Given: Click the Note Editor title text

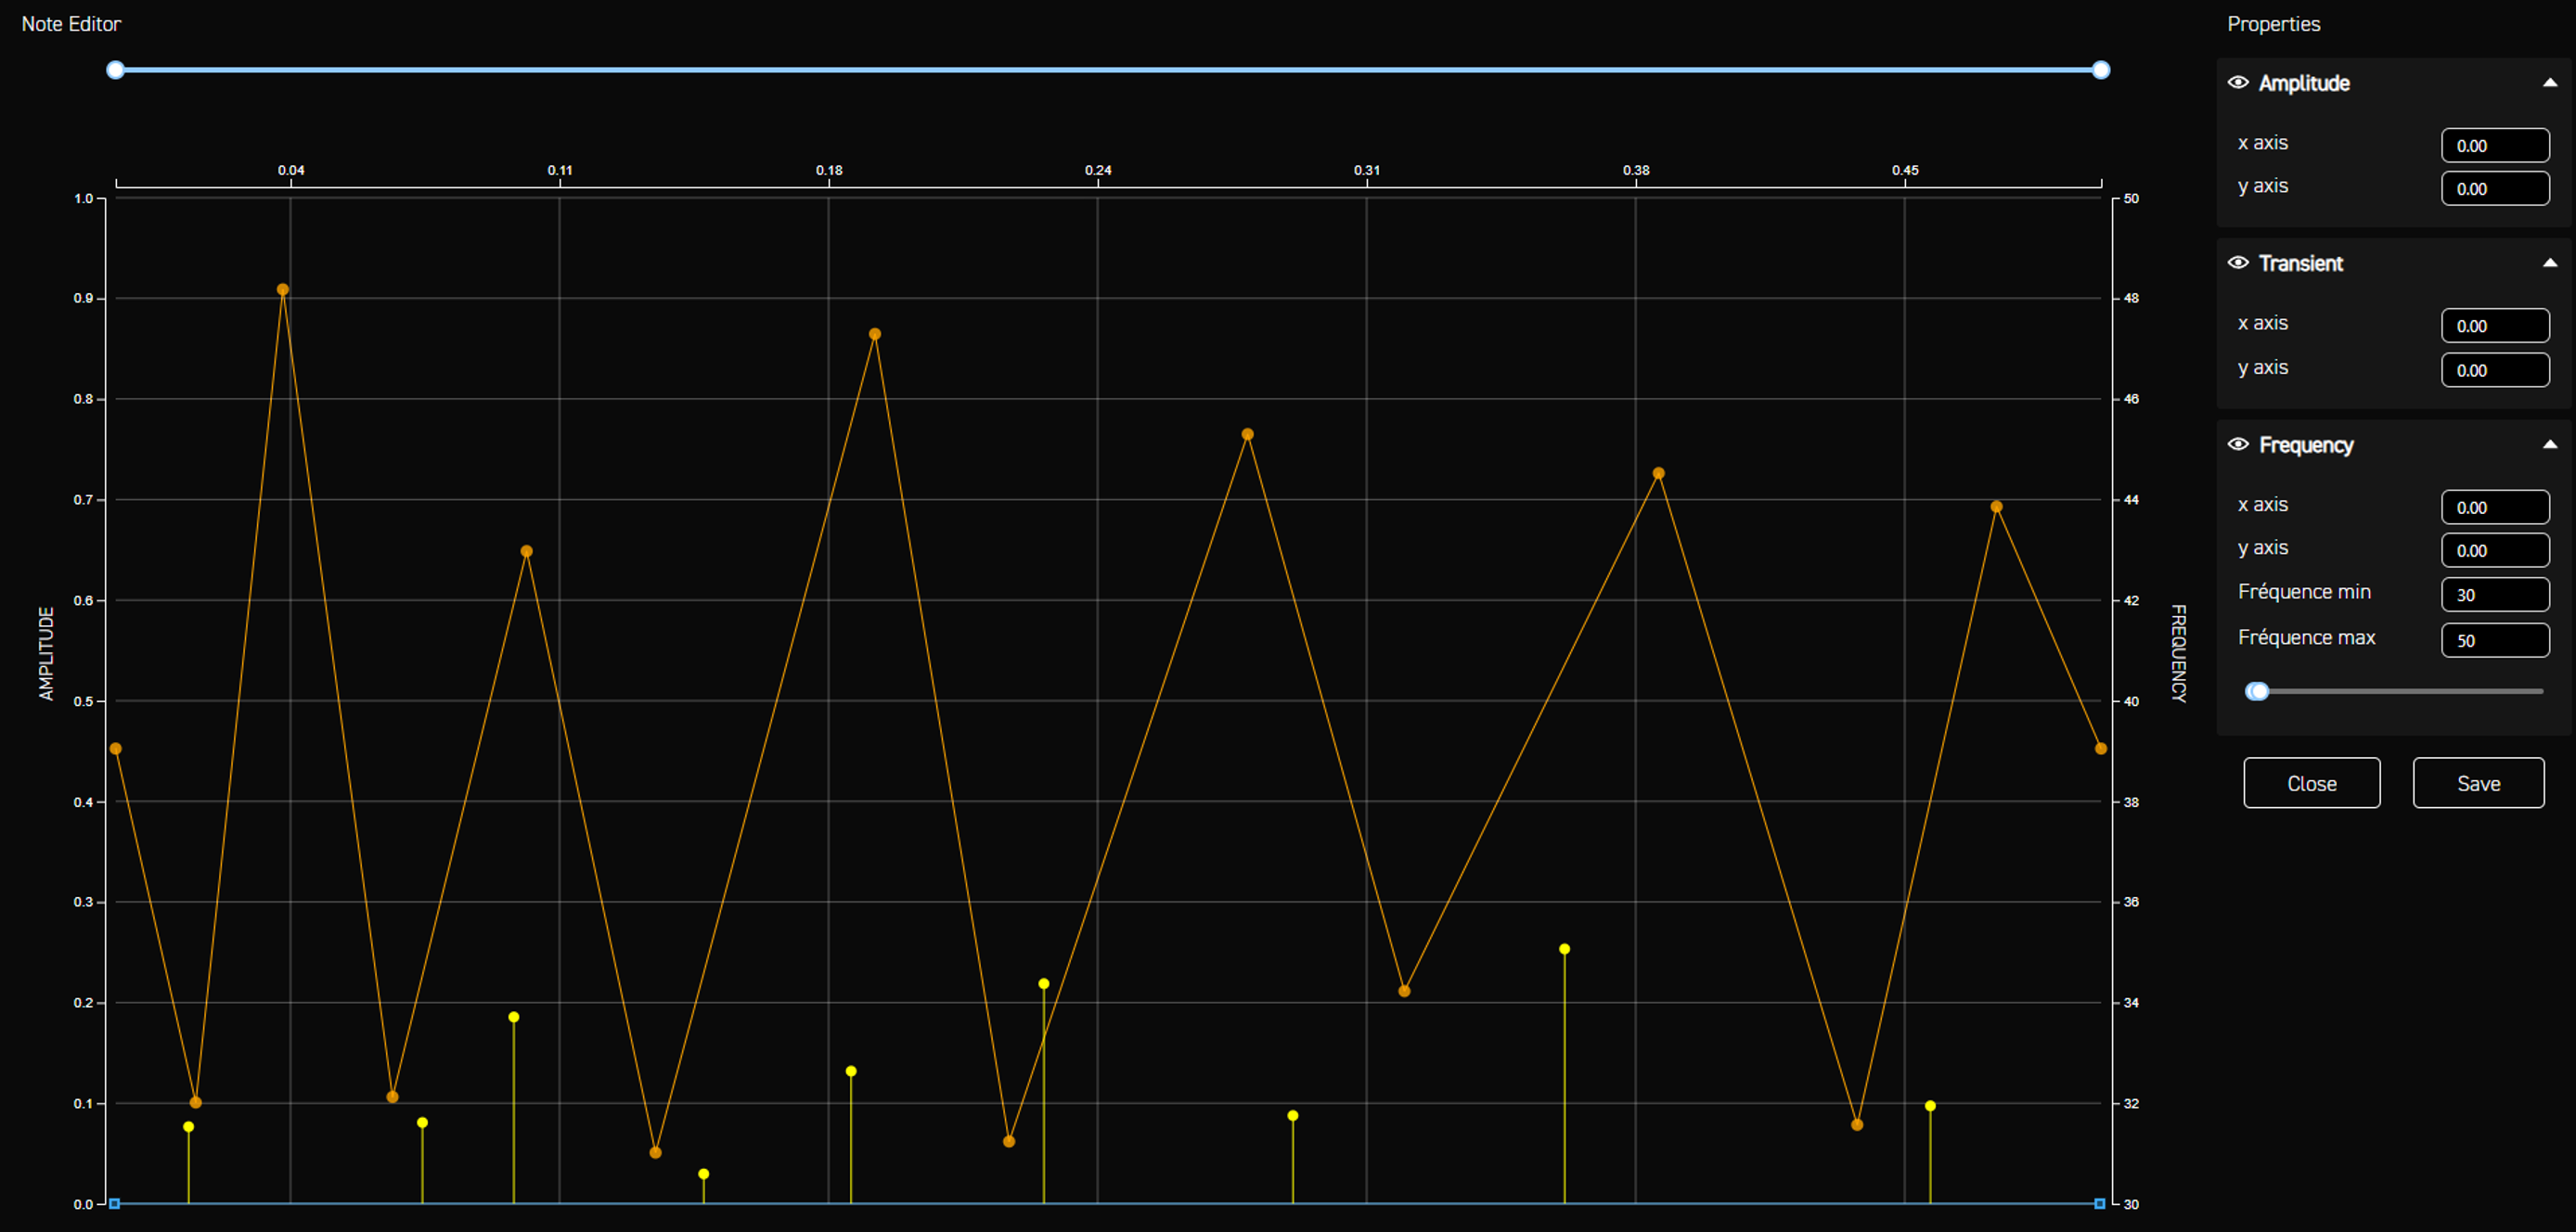Looking at the screenshot, I should coord(71,24).
